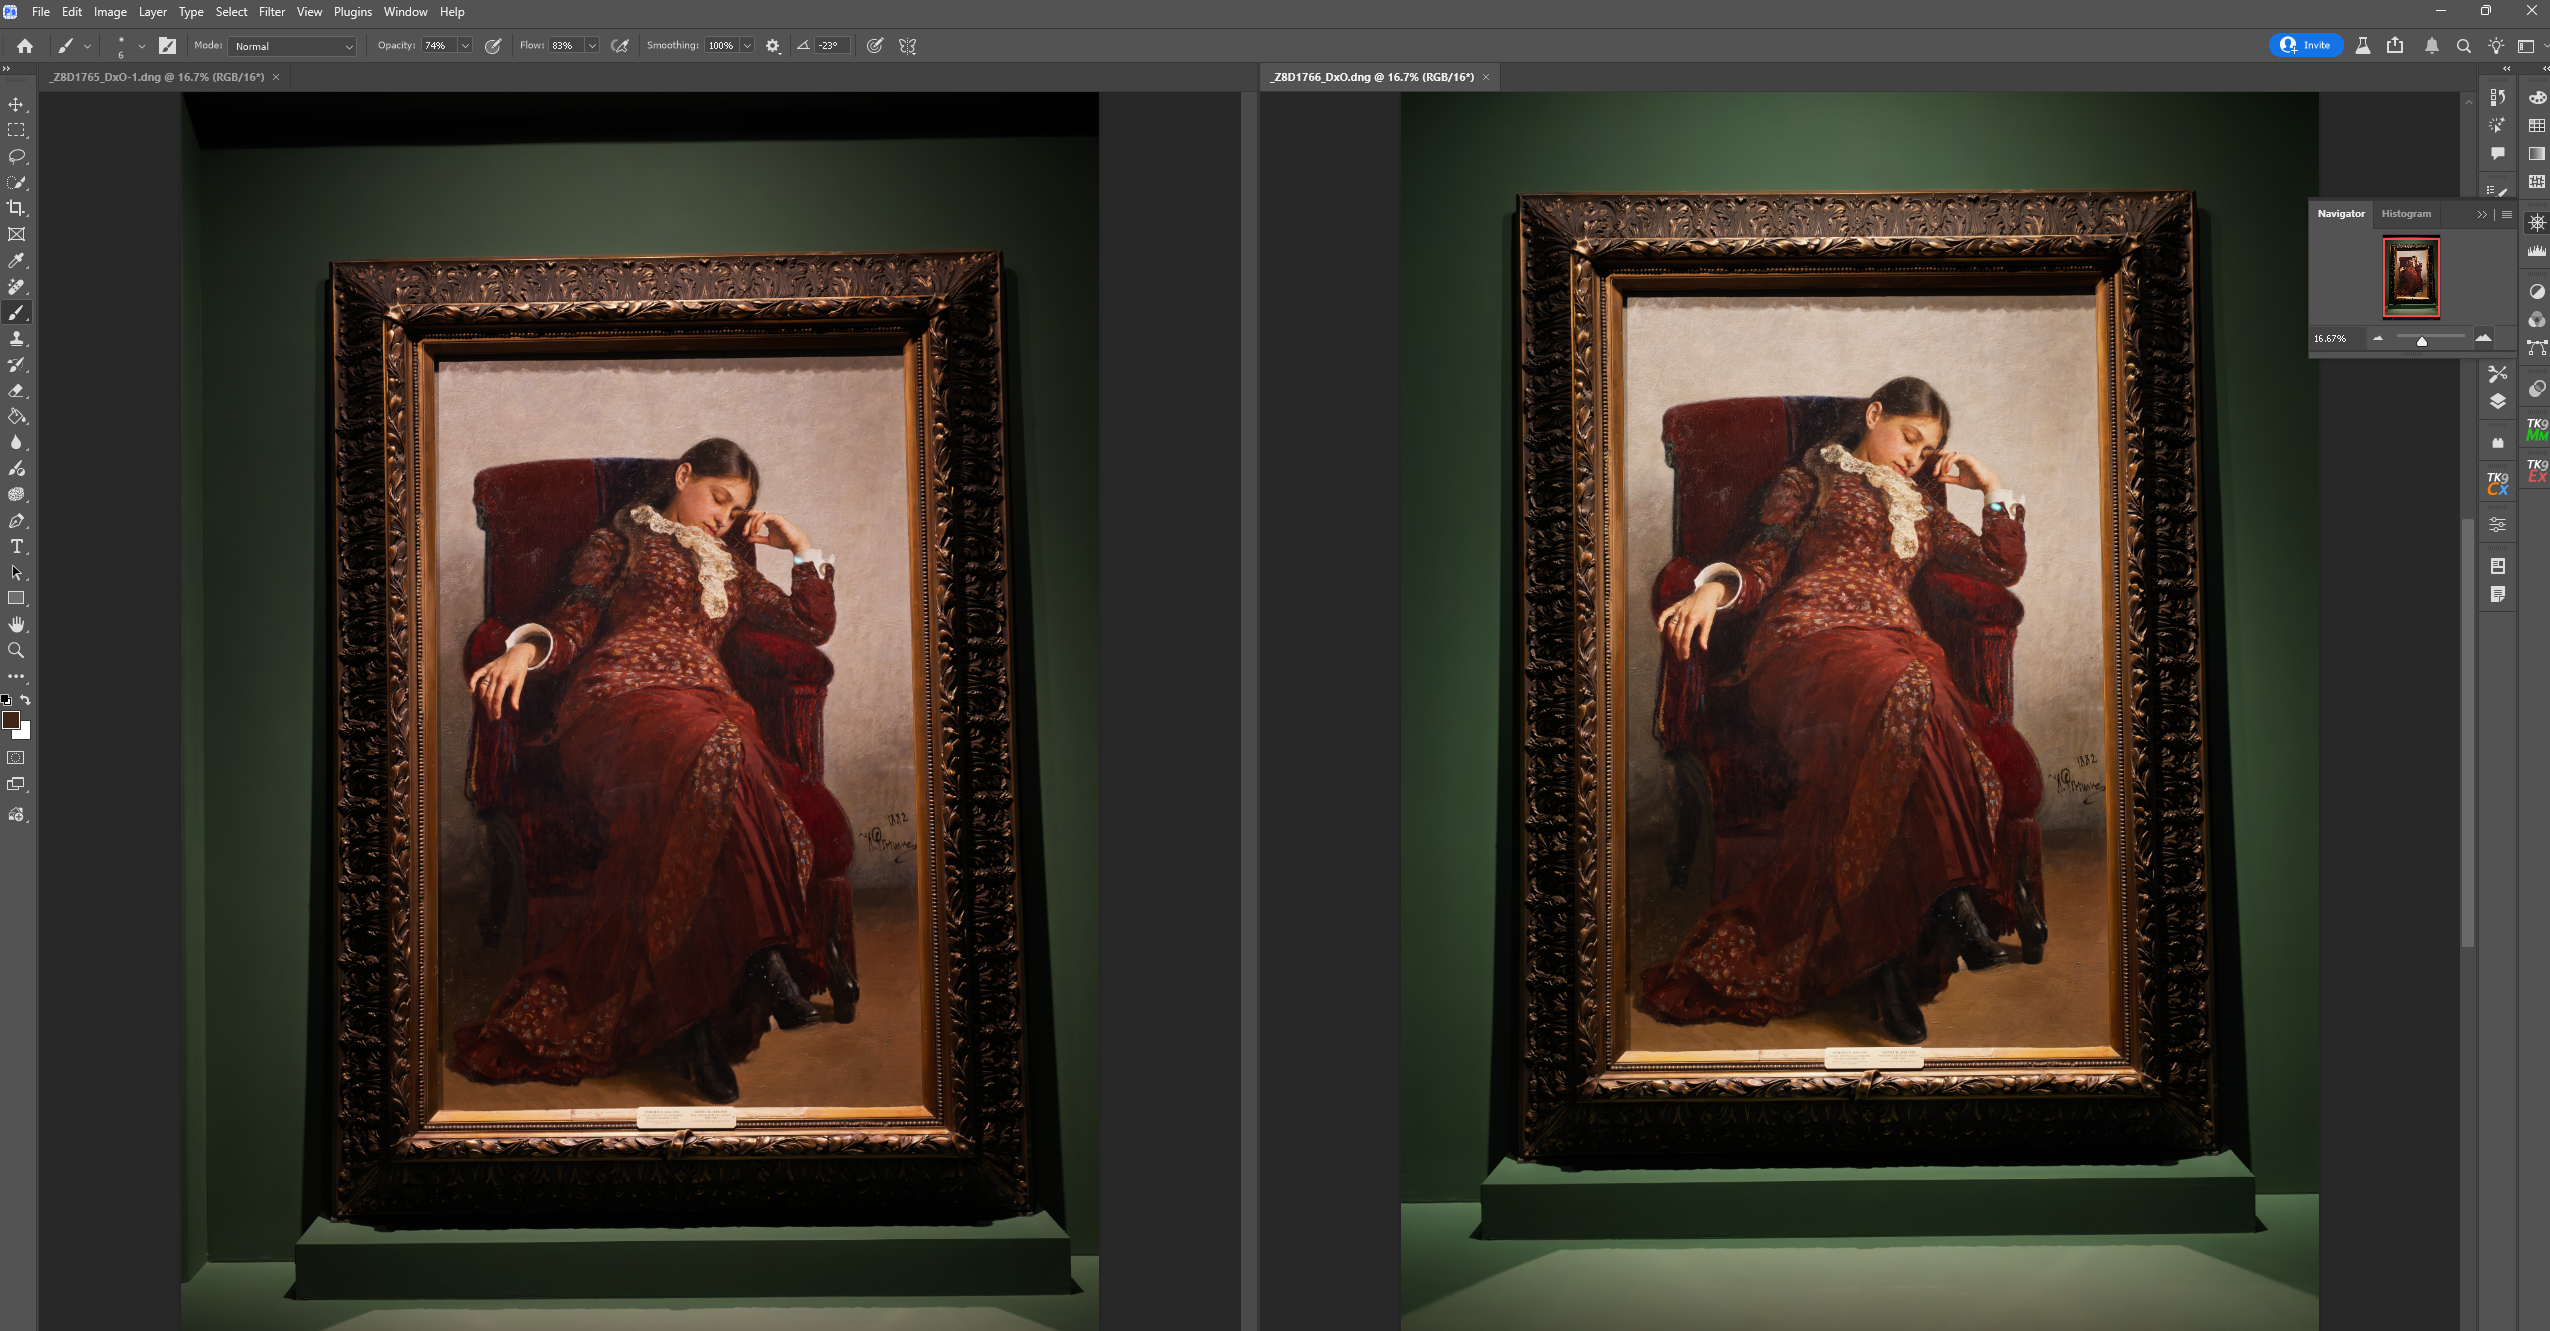Click the Invite button
The image size is (2550, 1331).
pos(2306,45)
